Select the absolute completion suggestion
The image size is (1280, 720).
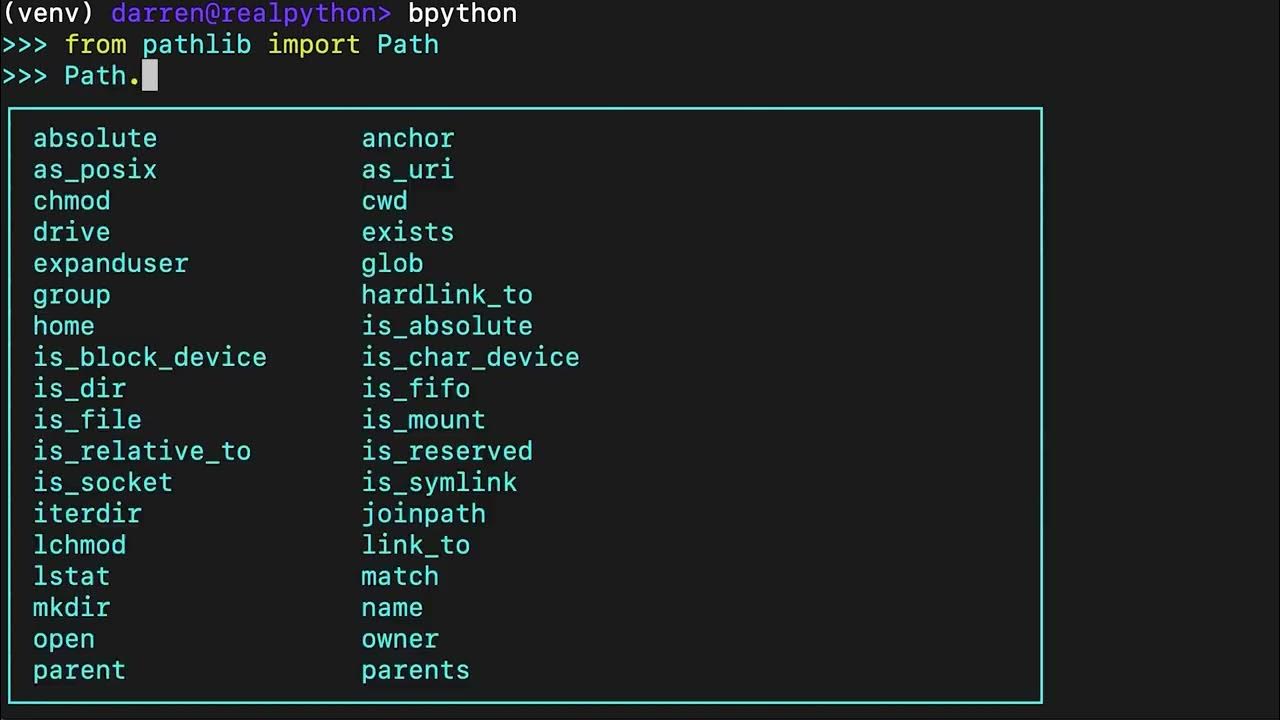point(95,138)
